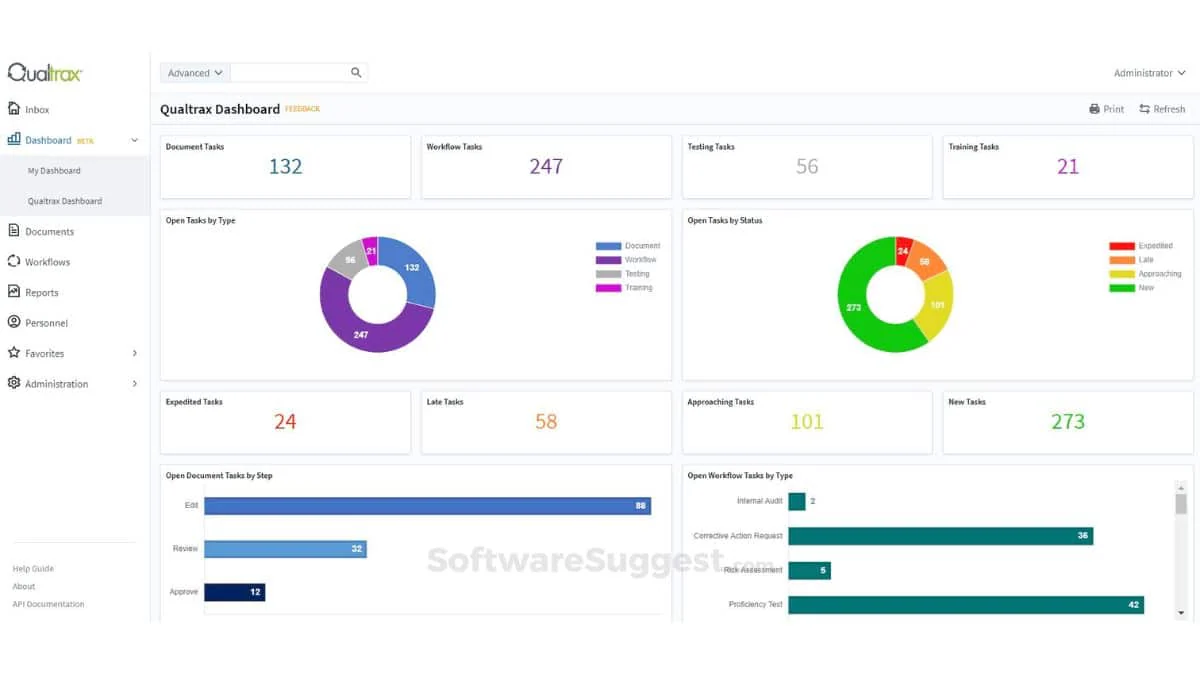Click the Documents page icon
Screen dimensions: 1200x675
14,231
